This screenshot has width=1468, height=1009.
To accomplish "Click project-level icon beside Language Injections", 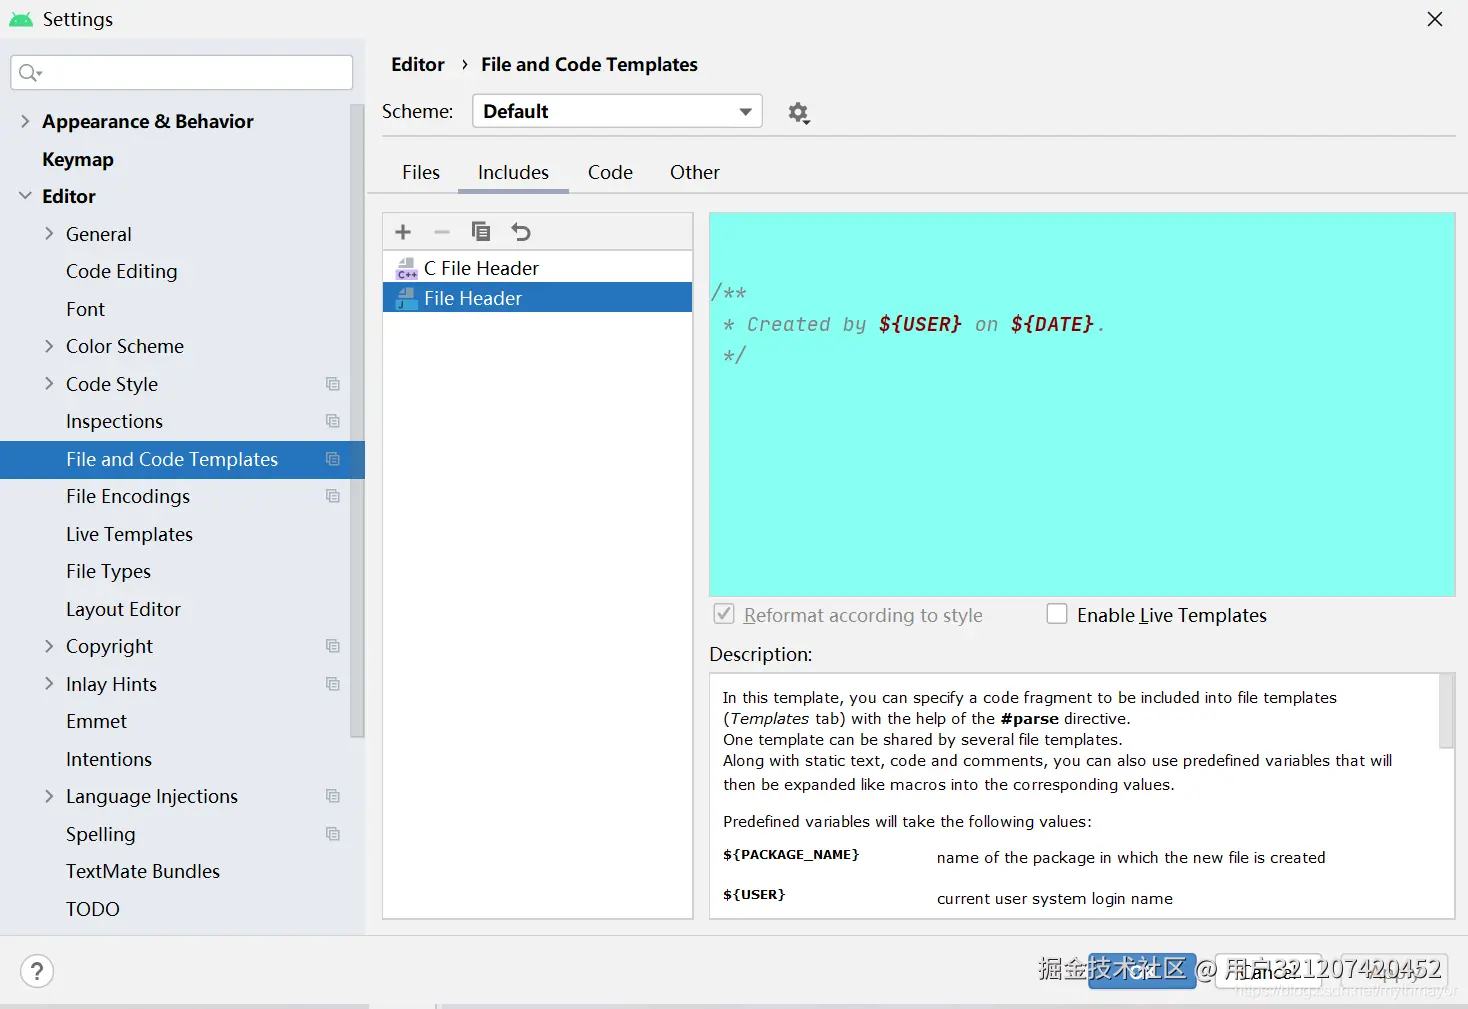I will pos(333,796).
